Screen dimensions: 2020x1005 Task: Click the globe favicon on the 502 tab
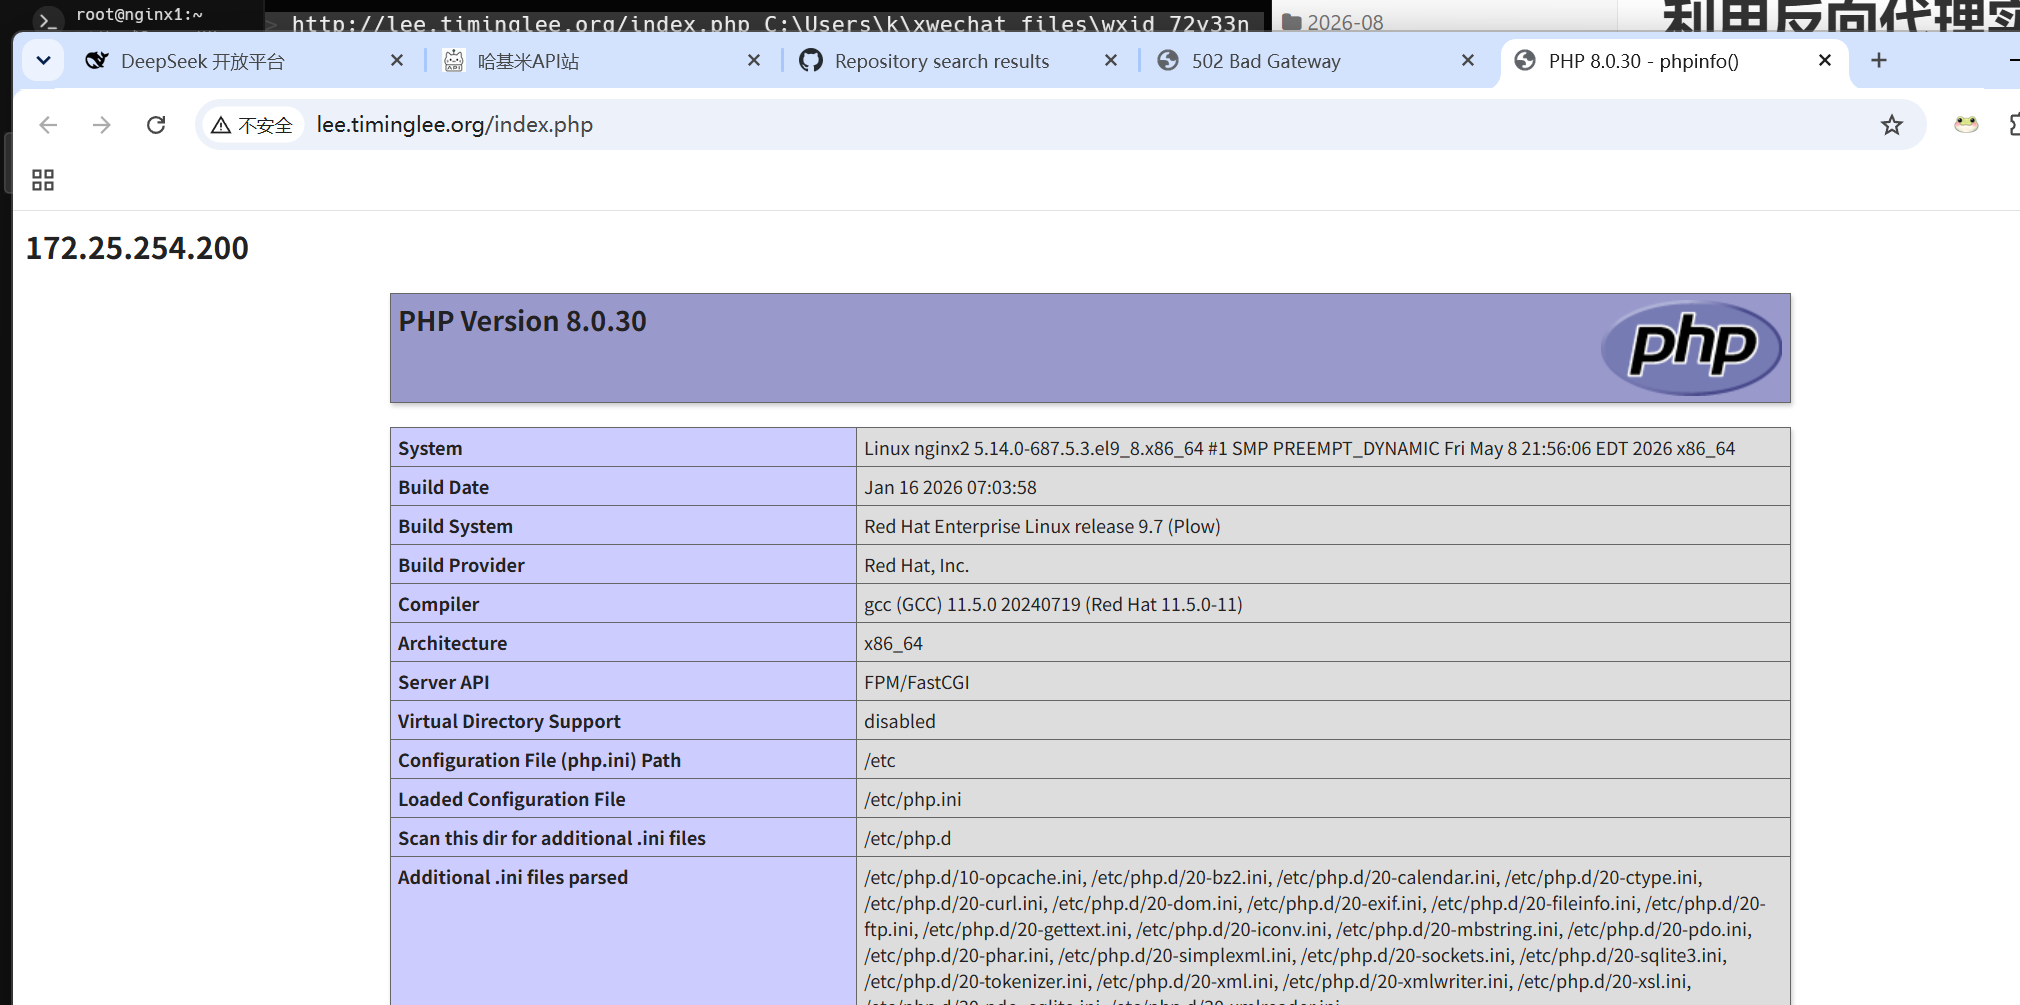1168,61
